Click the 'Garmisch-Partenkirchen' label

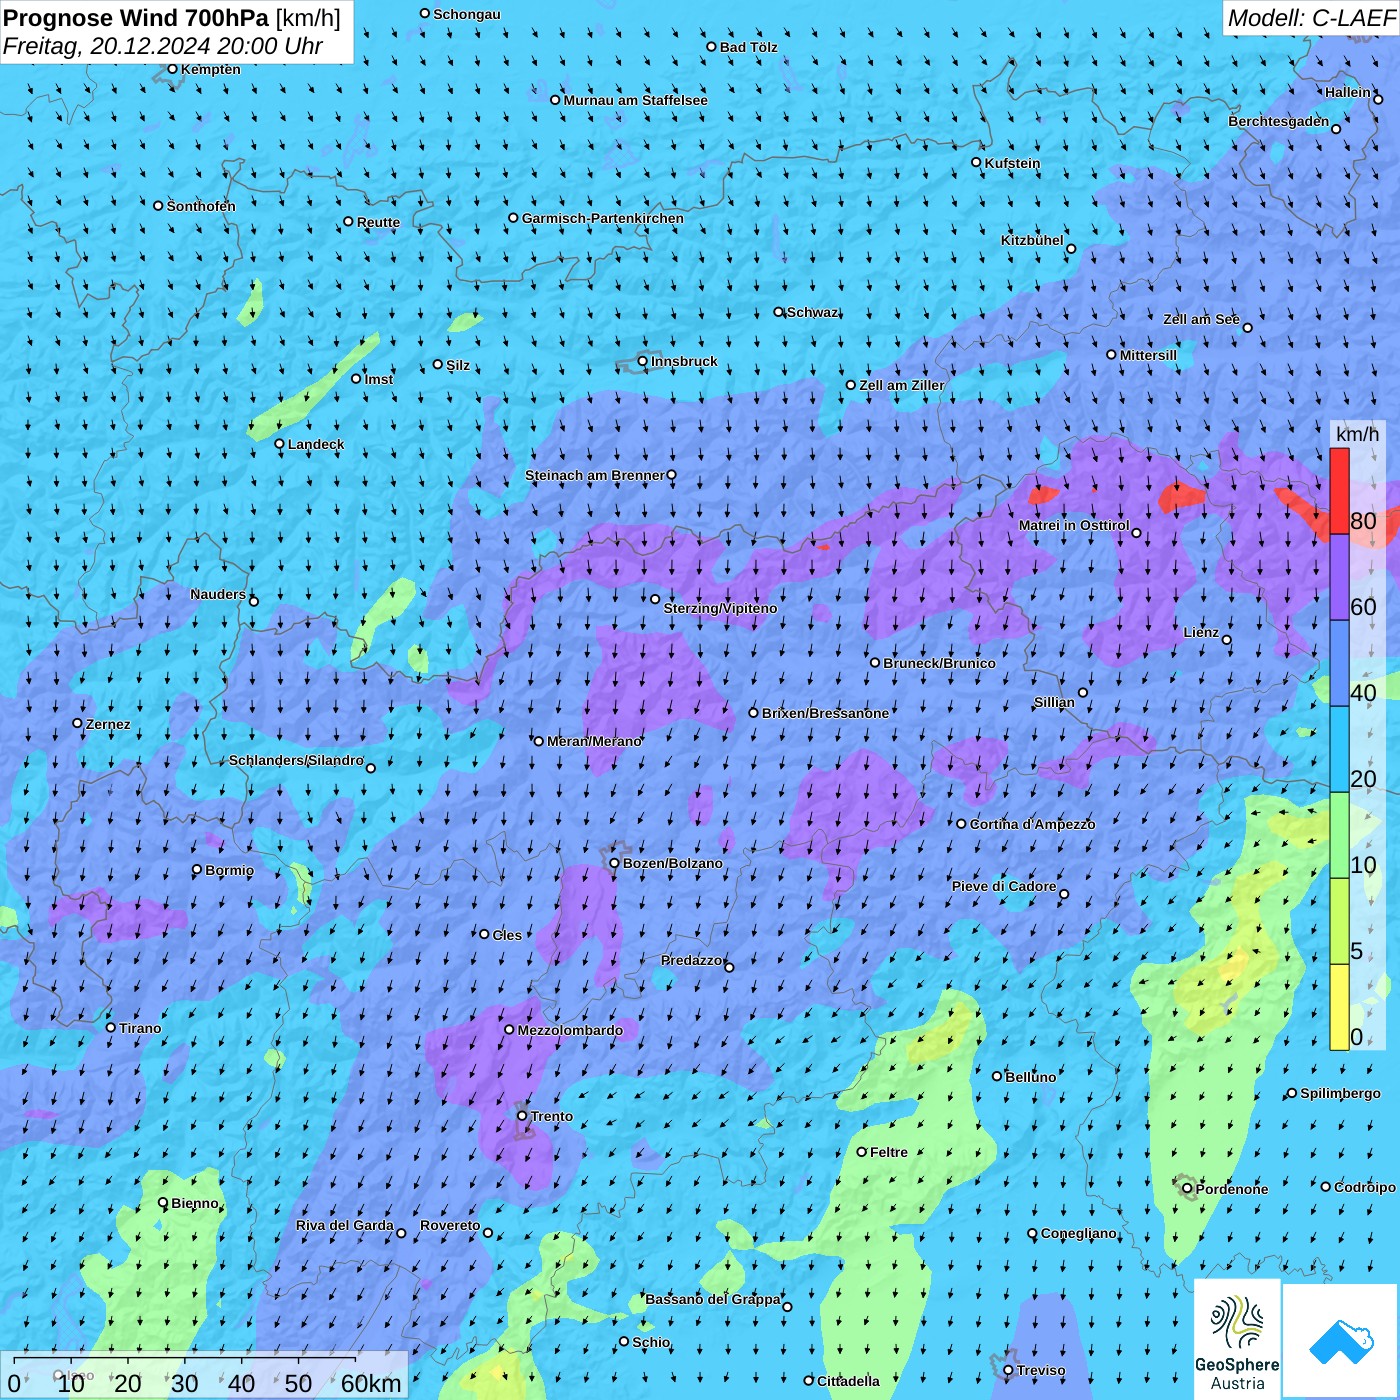(x=603, y=218)
